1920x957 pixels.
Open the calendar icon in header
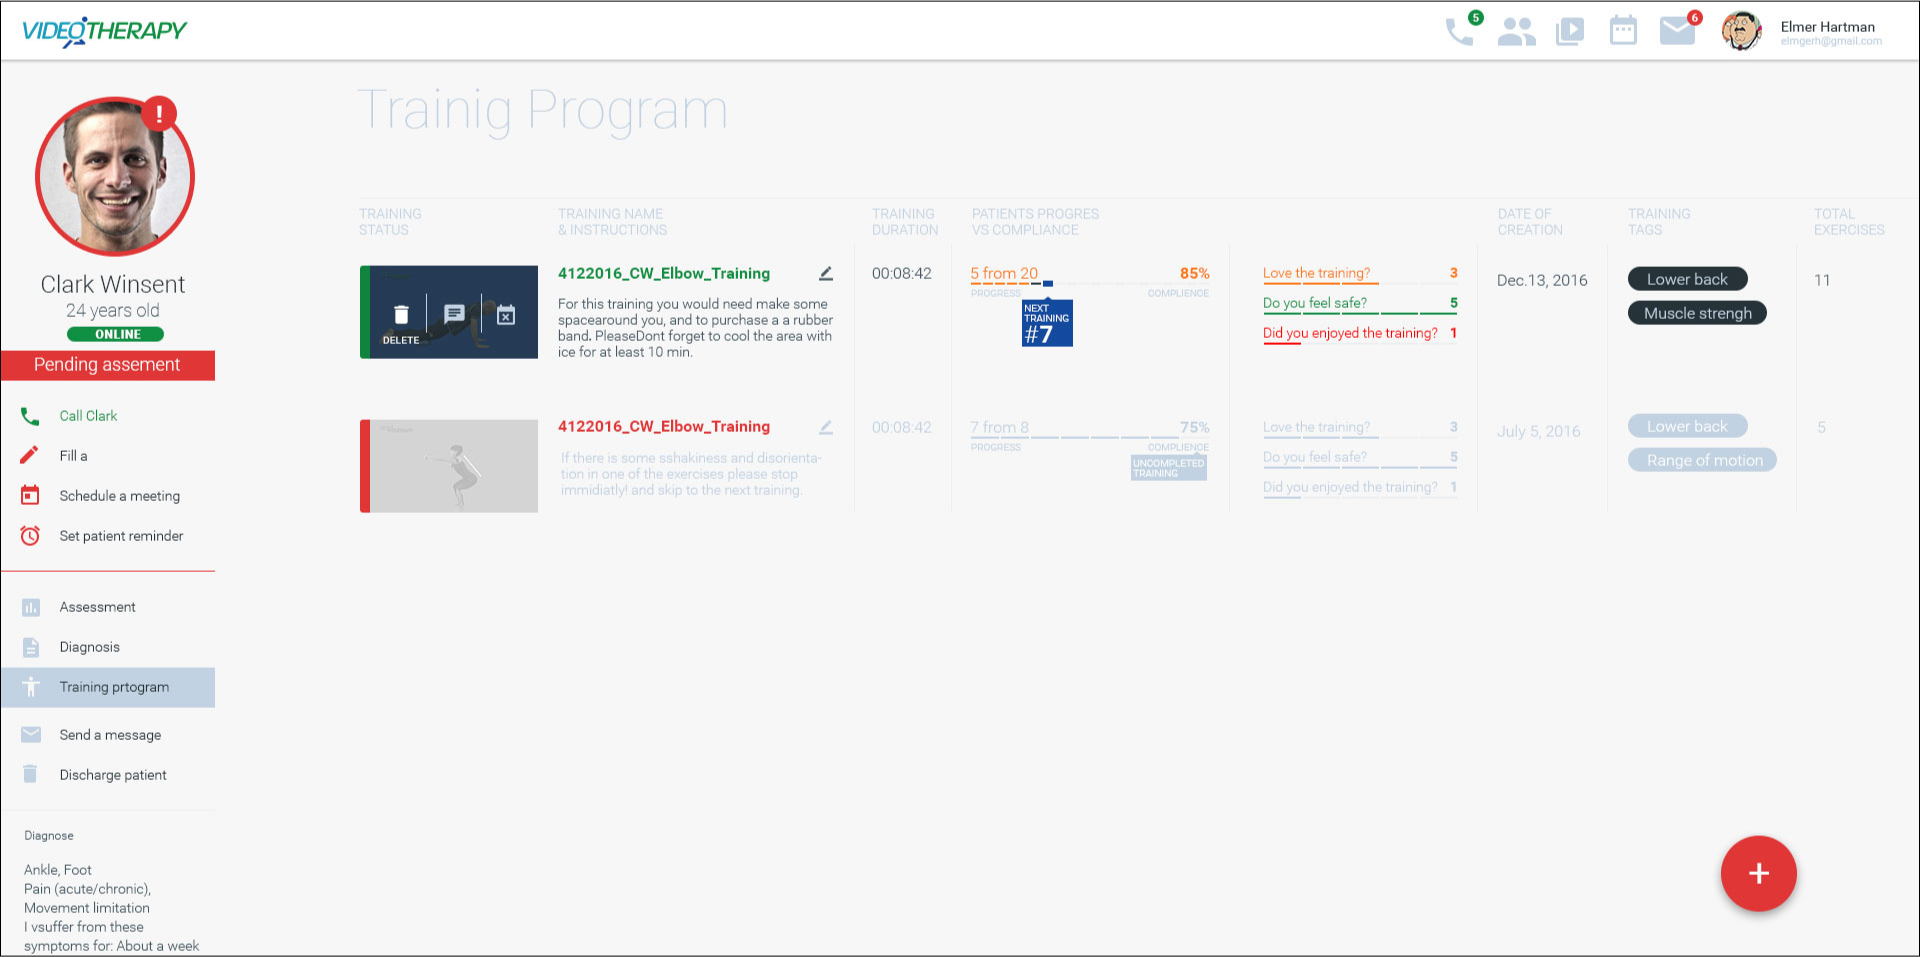pos(1623,31)
